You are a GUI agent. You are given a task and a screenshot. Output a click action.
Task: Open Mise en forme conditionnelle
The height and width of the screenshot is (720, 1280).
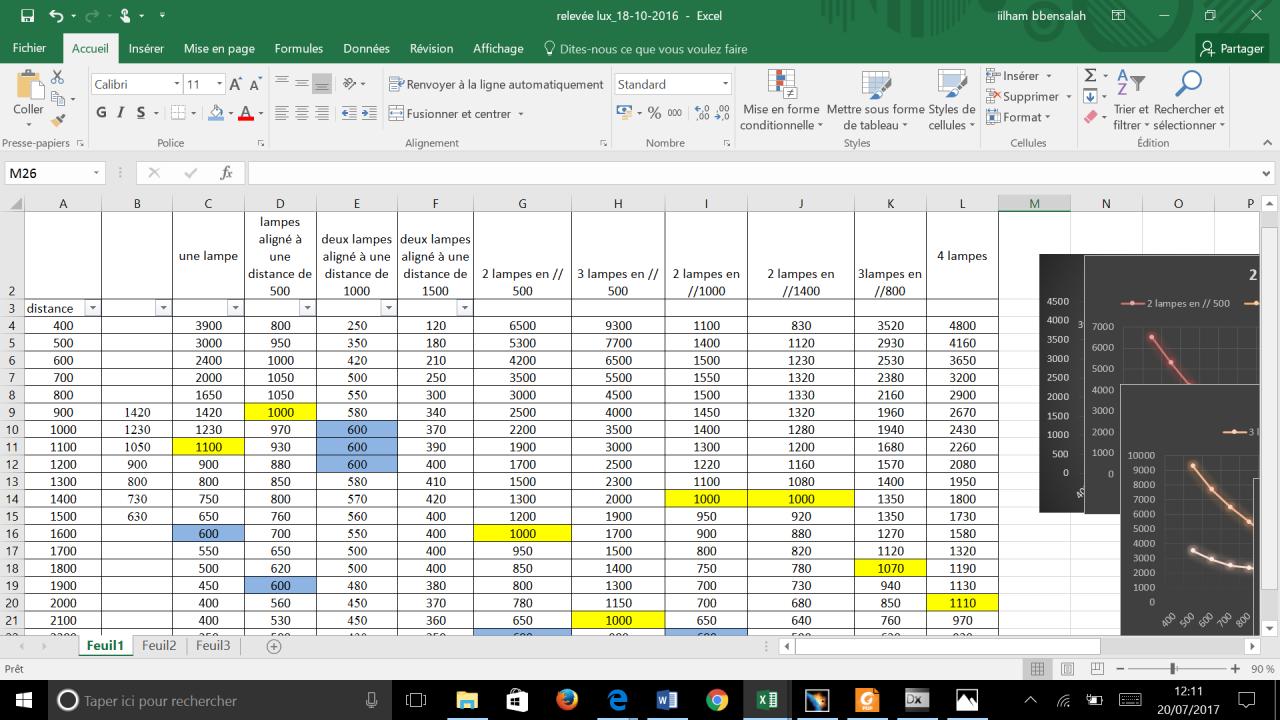pyautogui.click(x=781, y=102)
